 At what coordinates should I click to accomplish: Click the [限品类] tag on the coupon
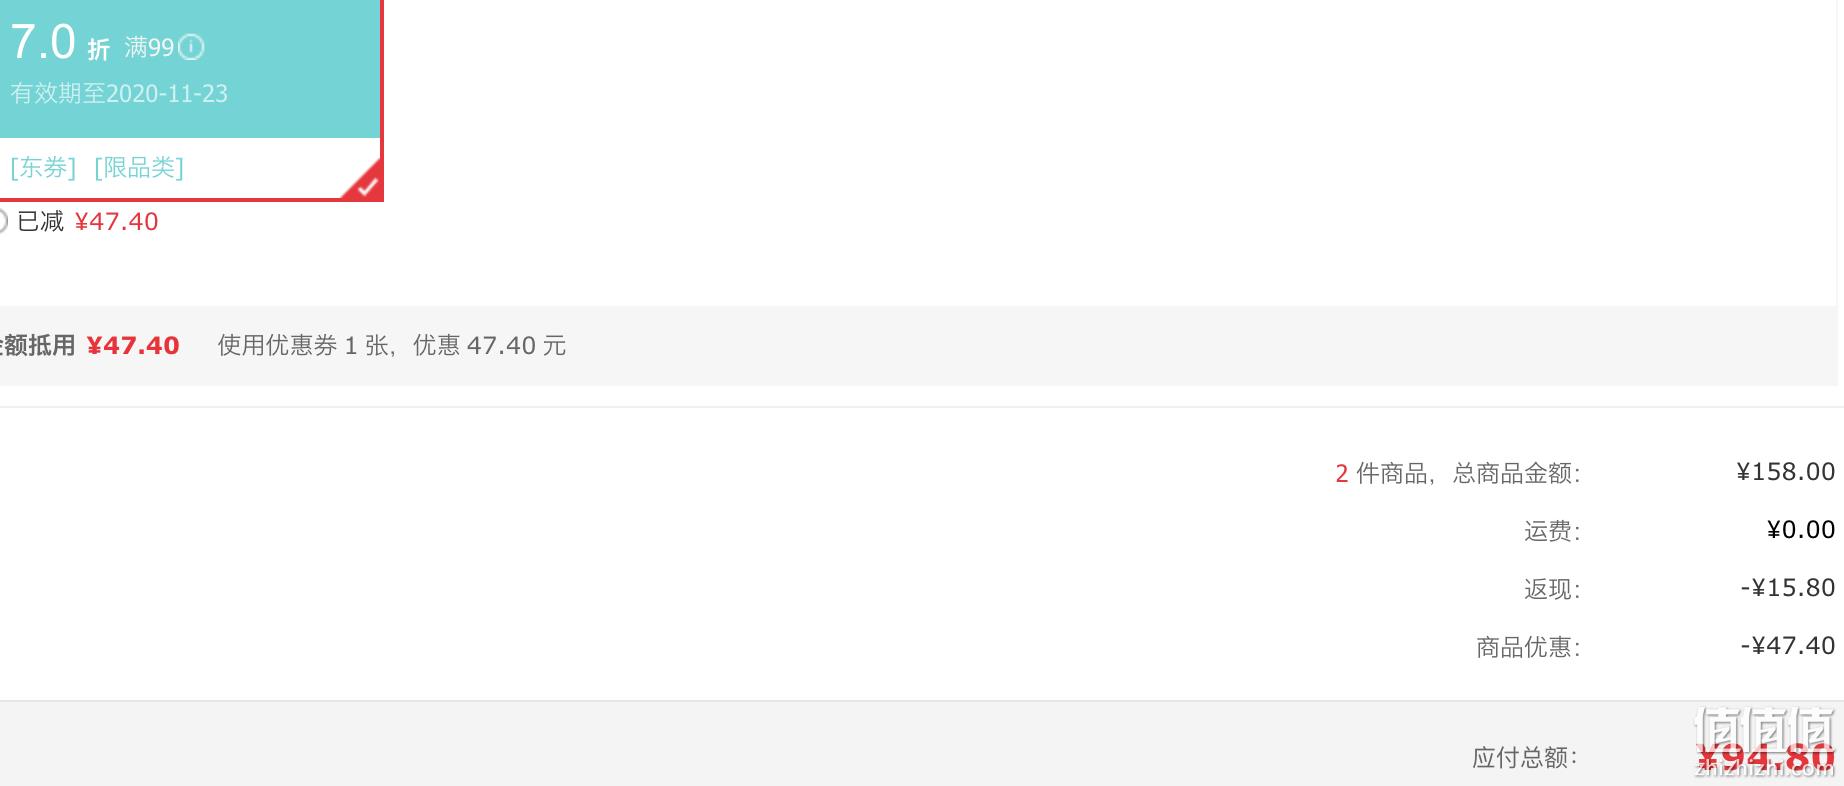coord(139,167)
